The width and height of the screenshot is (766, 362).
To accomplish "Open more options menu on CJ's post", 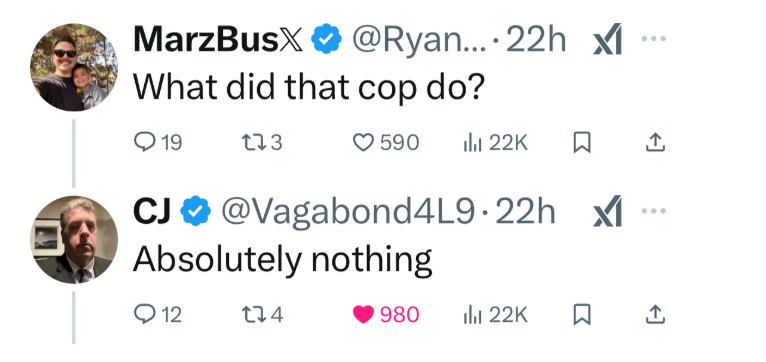I will click(x=653, y=211).
